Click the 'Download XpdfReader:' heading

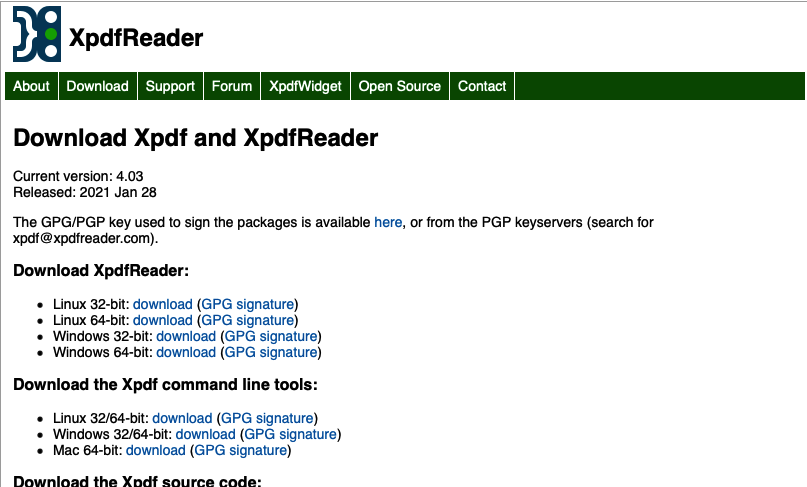point(101,270)
